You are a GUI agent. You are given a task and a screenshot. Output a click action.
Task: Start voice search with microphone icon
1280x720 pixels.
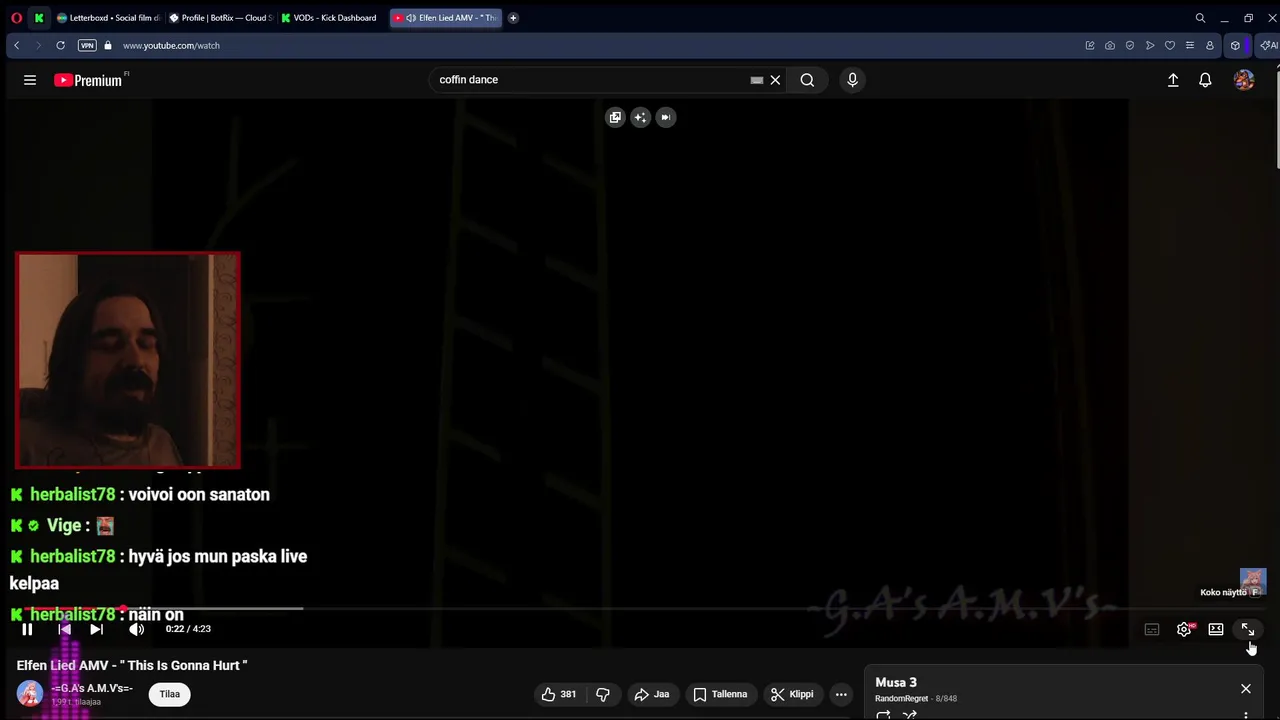pyautogui.click(x=852, y=80)
